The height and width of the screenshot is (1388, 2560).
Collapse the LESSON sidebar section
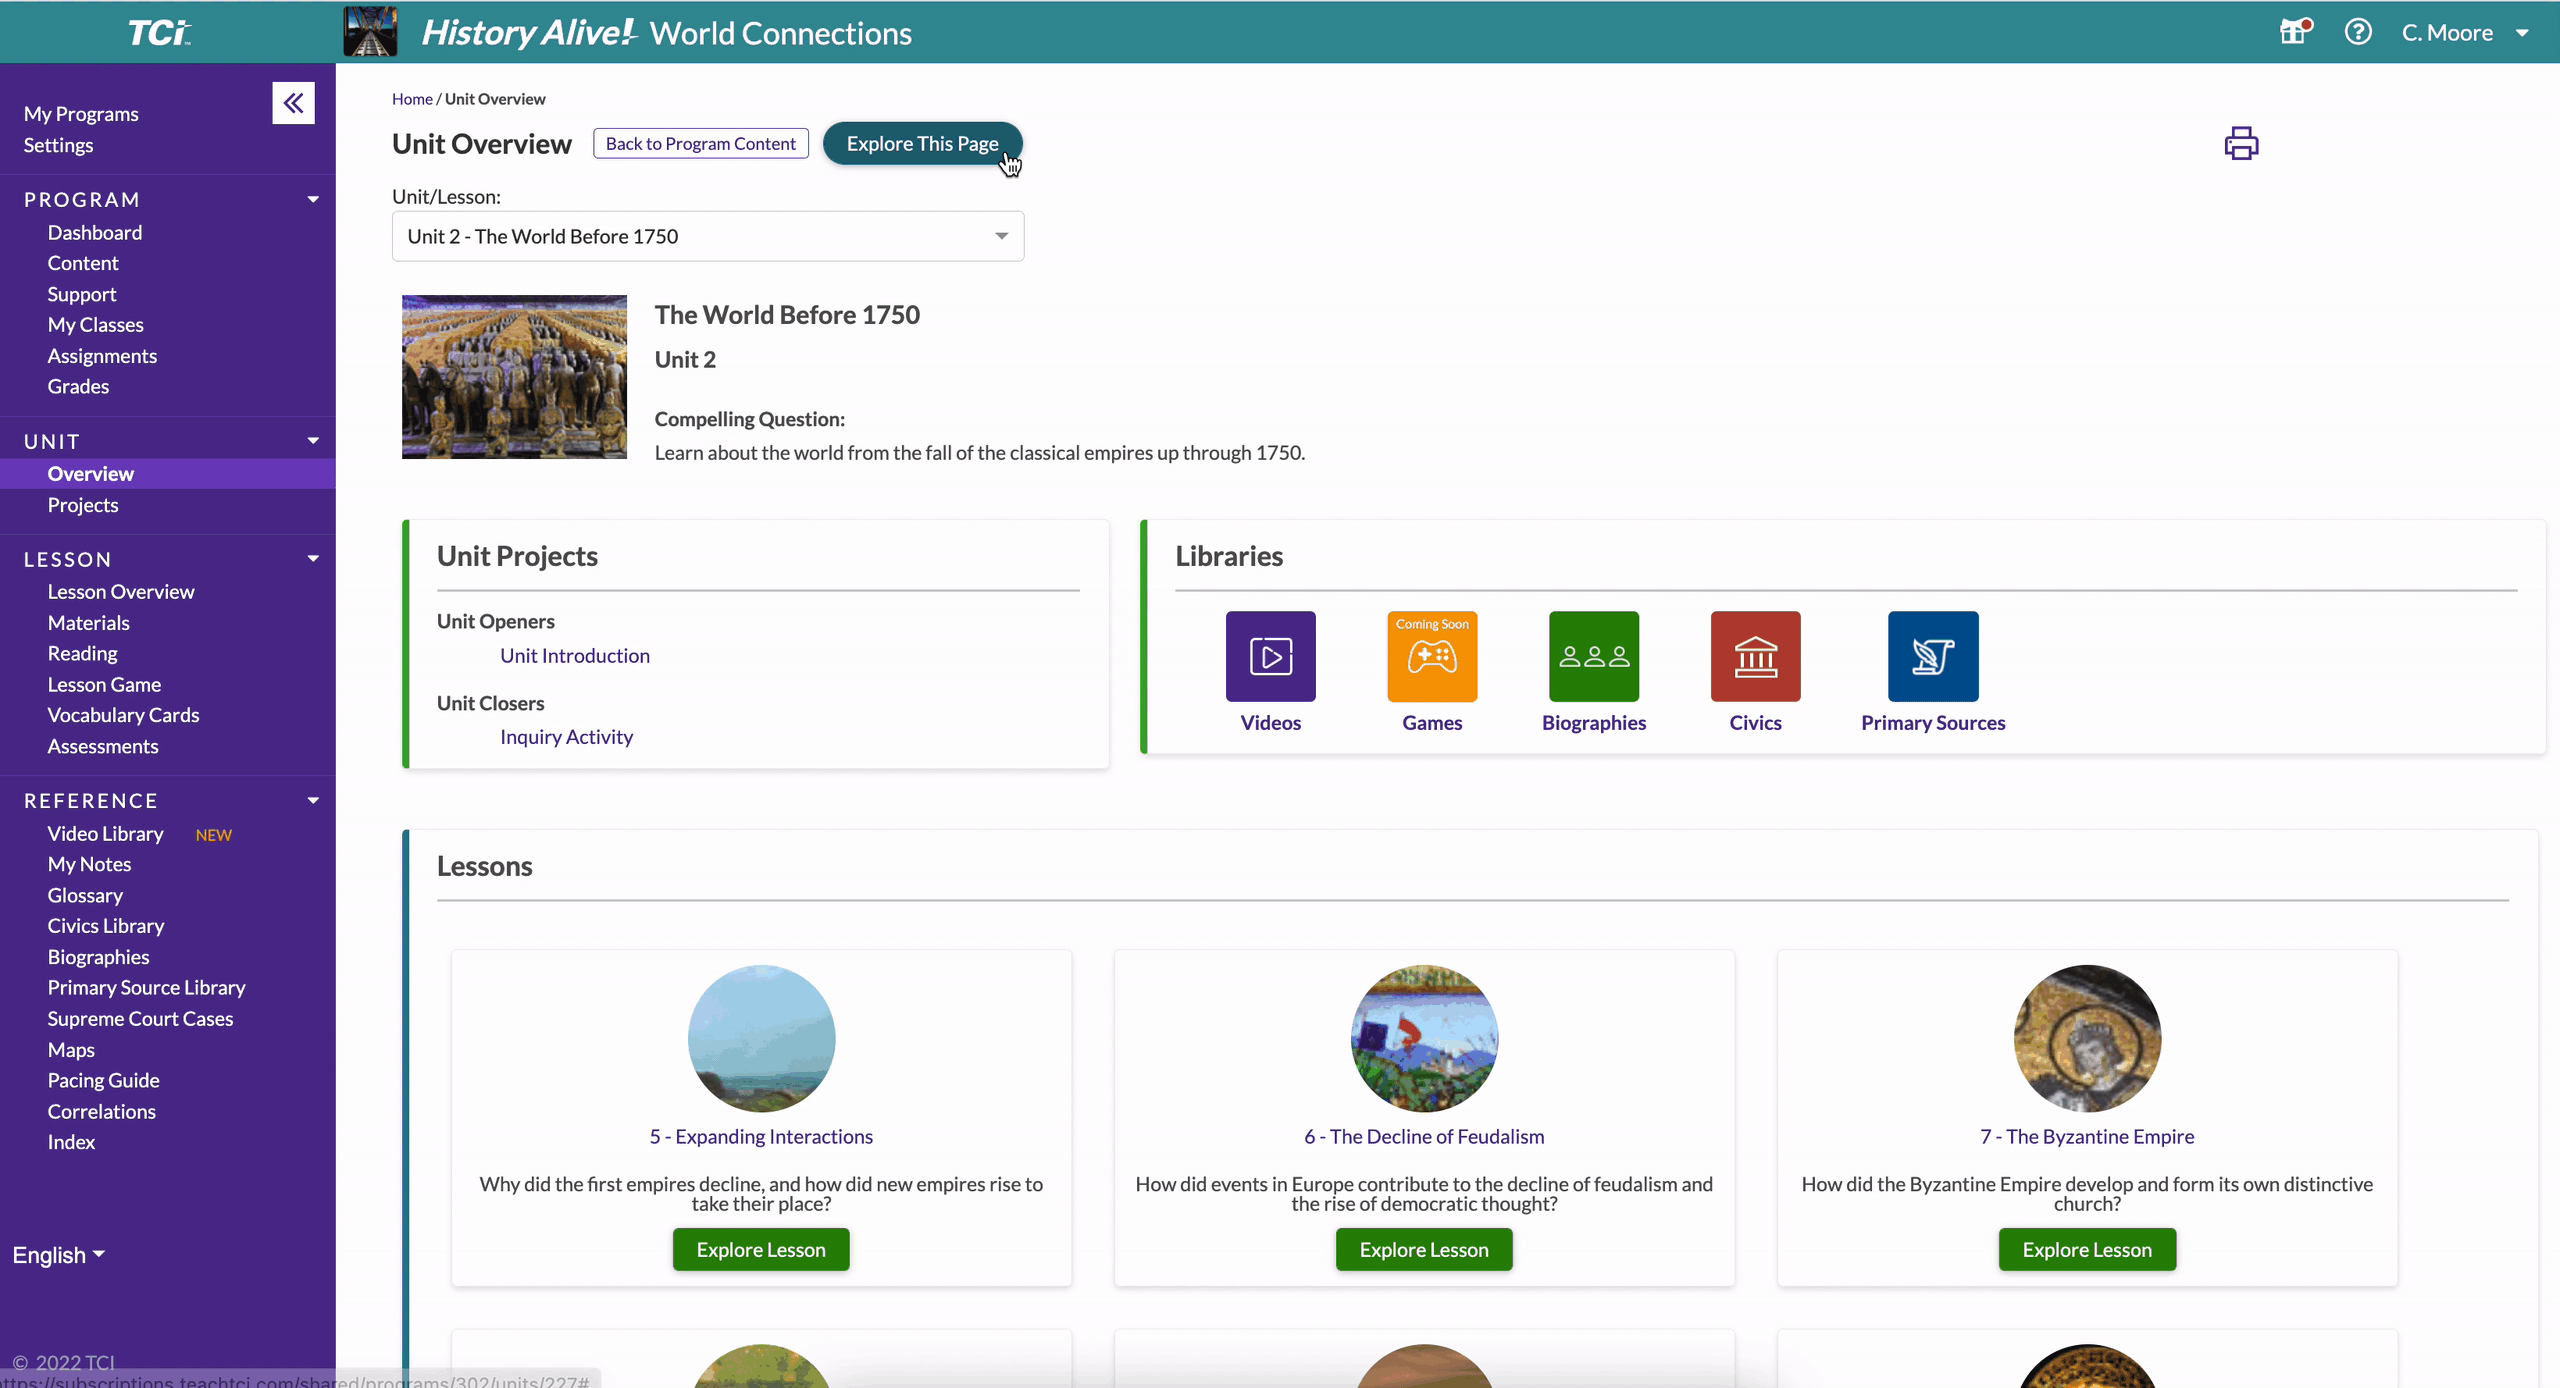click(x=313, y=558)
